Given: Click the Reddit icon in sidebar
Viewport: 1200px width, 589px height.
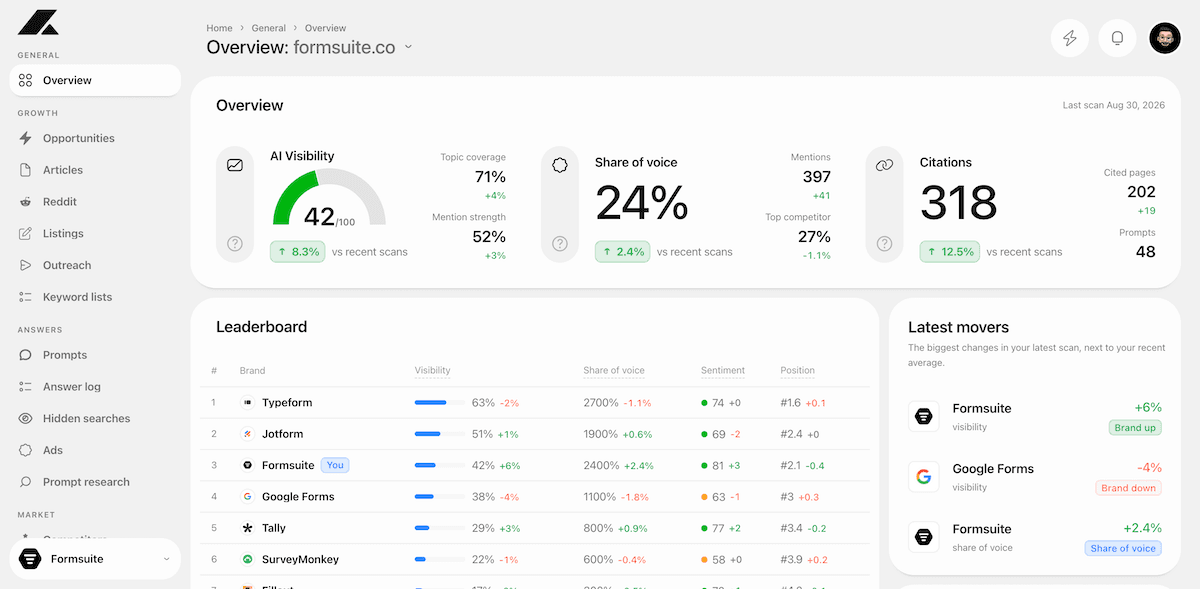Looking at the screenshot, I should pyautogui.click(x=25, y=202).
